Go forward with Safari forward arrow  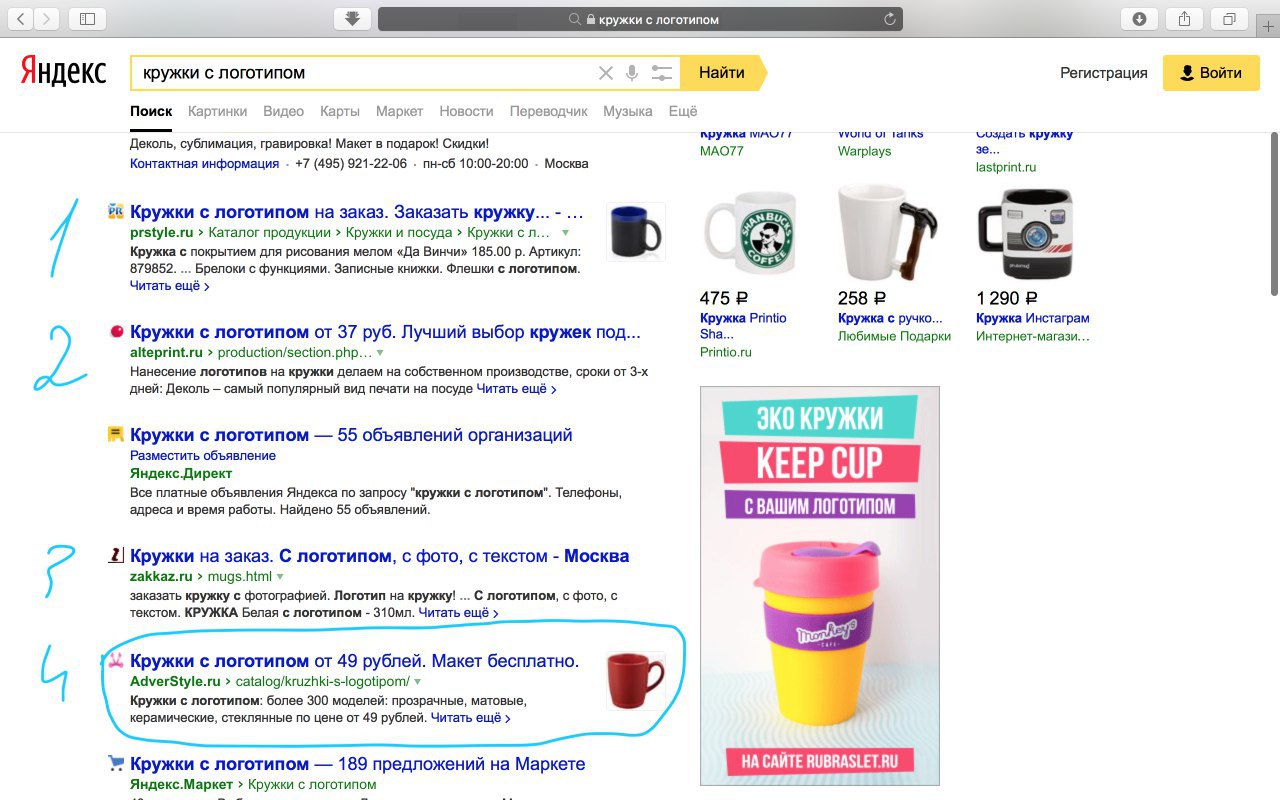[47, 19]
